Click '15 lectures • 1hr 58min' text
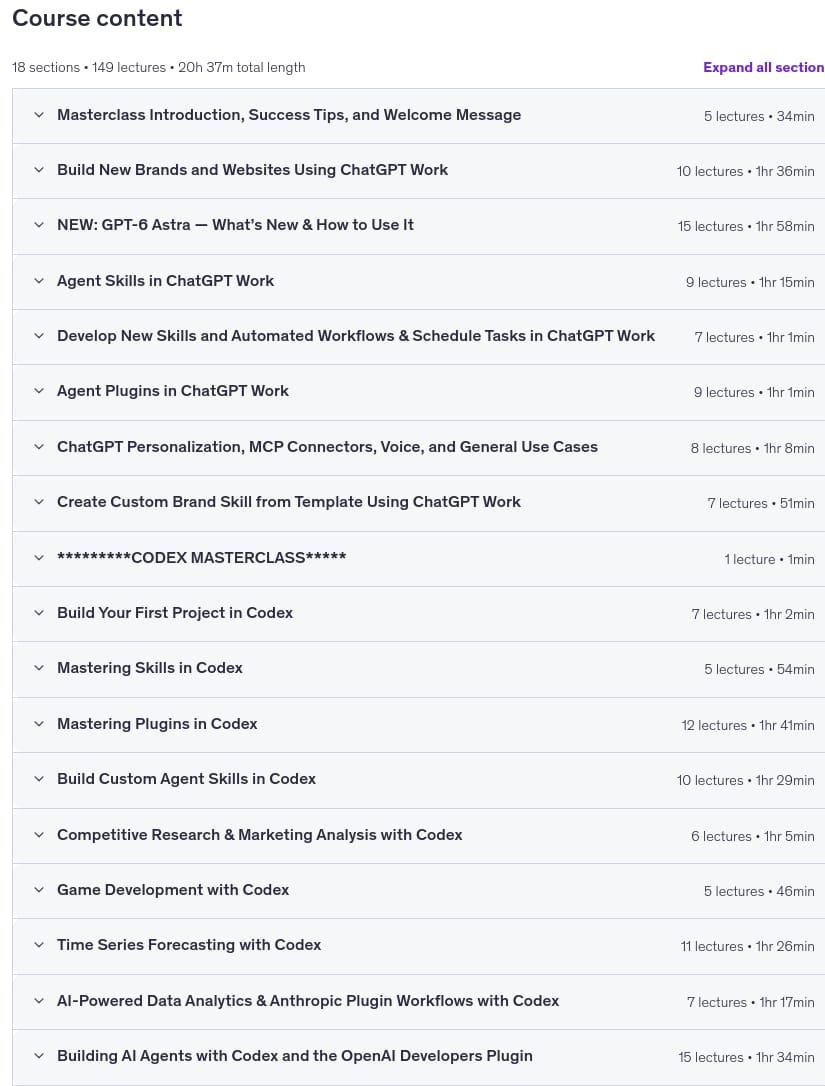This screenshot has height=1086, width=825. tap(746, 226)
